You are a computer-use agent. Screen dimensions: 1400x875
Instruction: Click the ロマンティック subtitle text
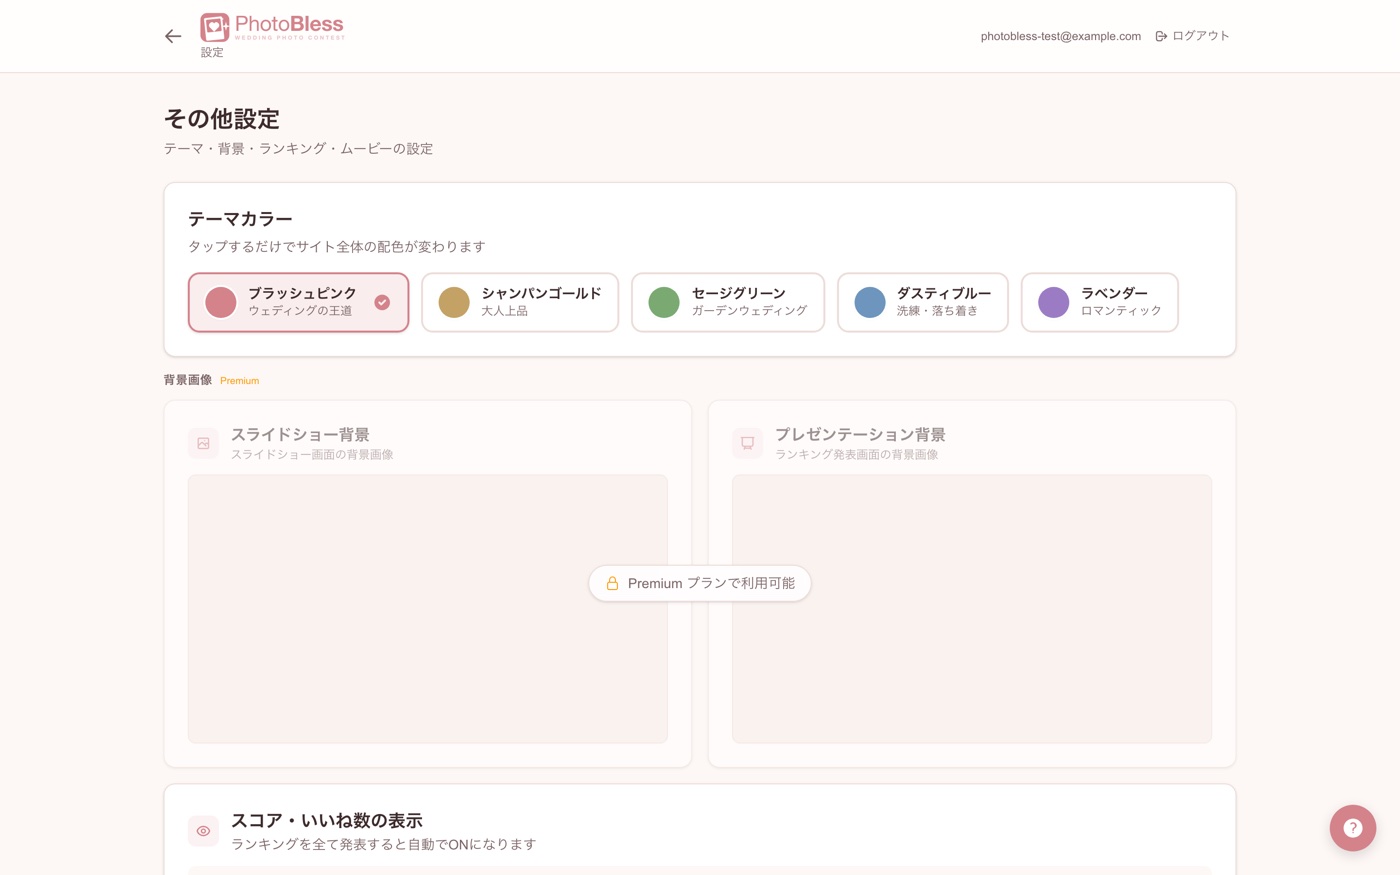point(1121,311)
